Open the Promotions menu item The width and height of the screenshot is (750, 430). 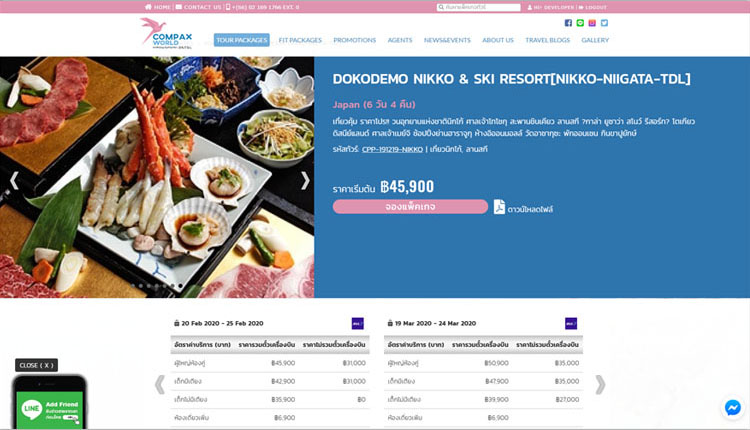click(354, 40)
